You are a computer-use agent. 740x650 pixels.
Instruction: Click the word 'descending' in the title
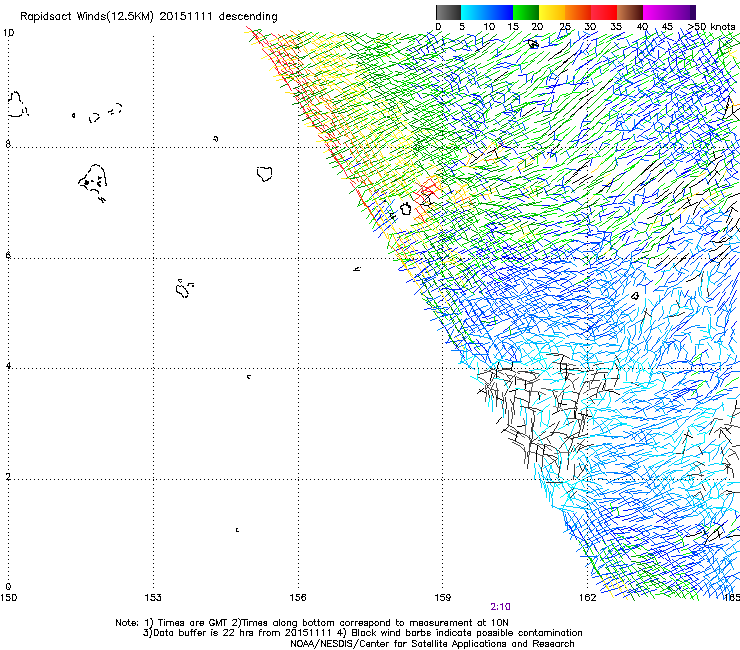pos(248,17)
